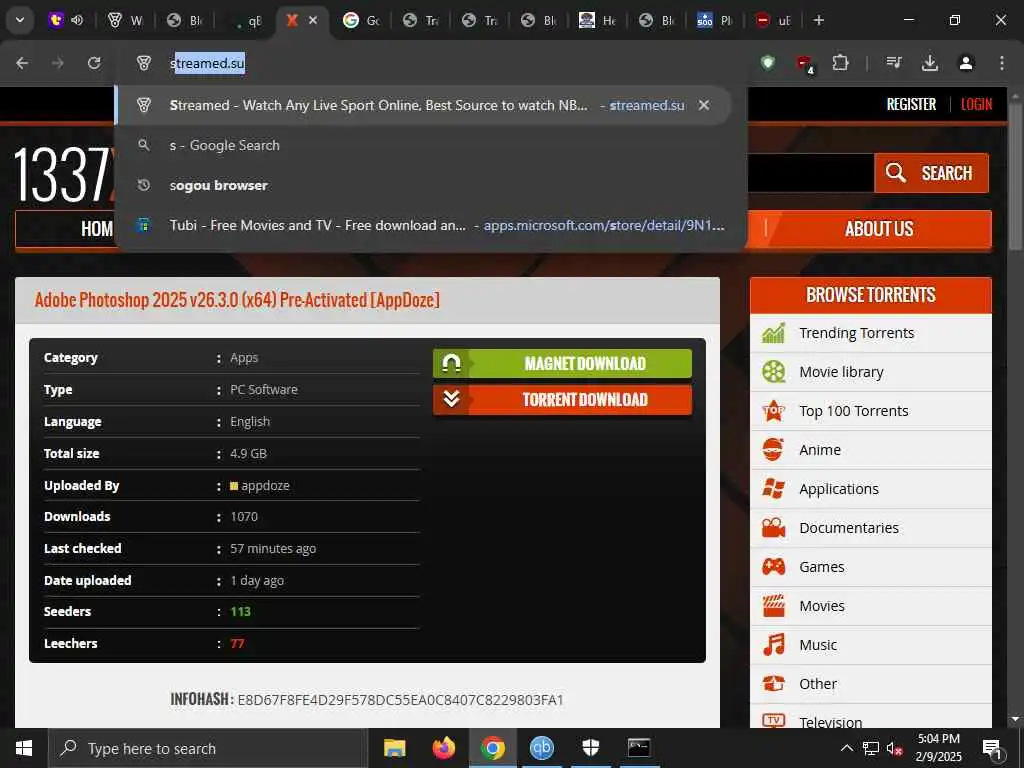Click the Music note icon
Viewport: 1024px width, 768px height.
coord(773,645)
